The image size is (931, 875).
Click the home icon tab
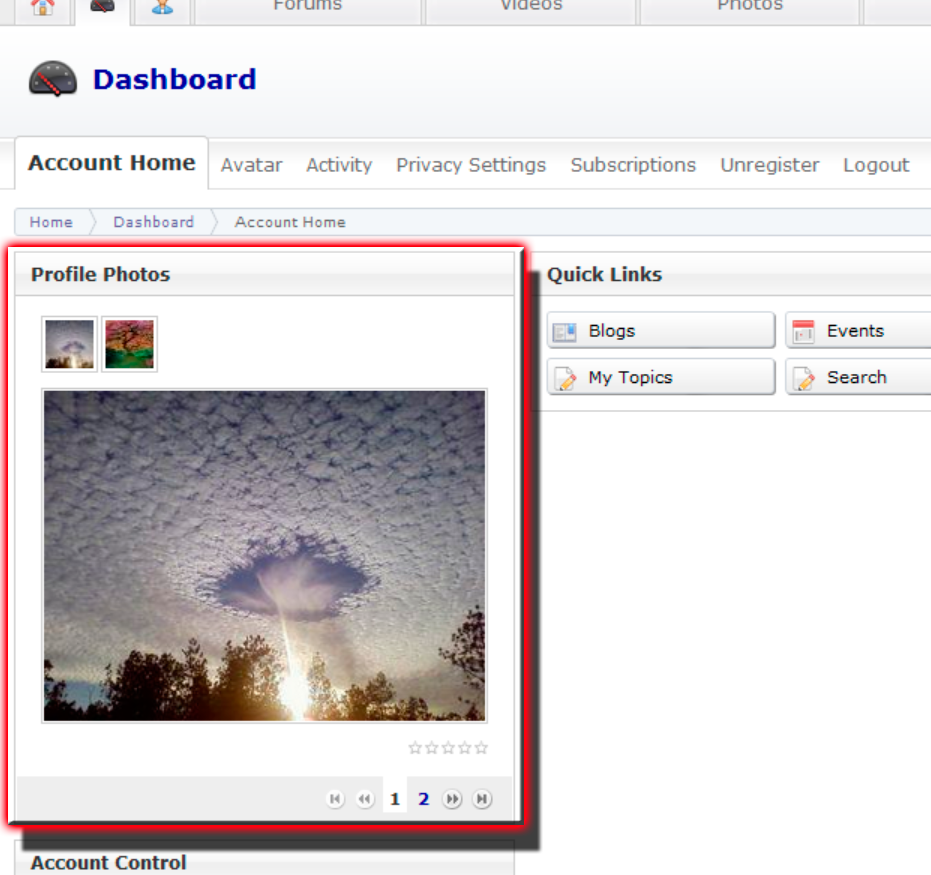click(x=42, y=8)
